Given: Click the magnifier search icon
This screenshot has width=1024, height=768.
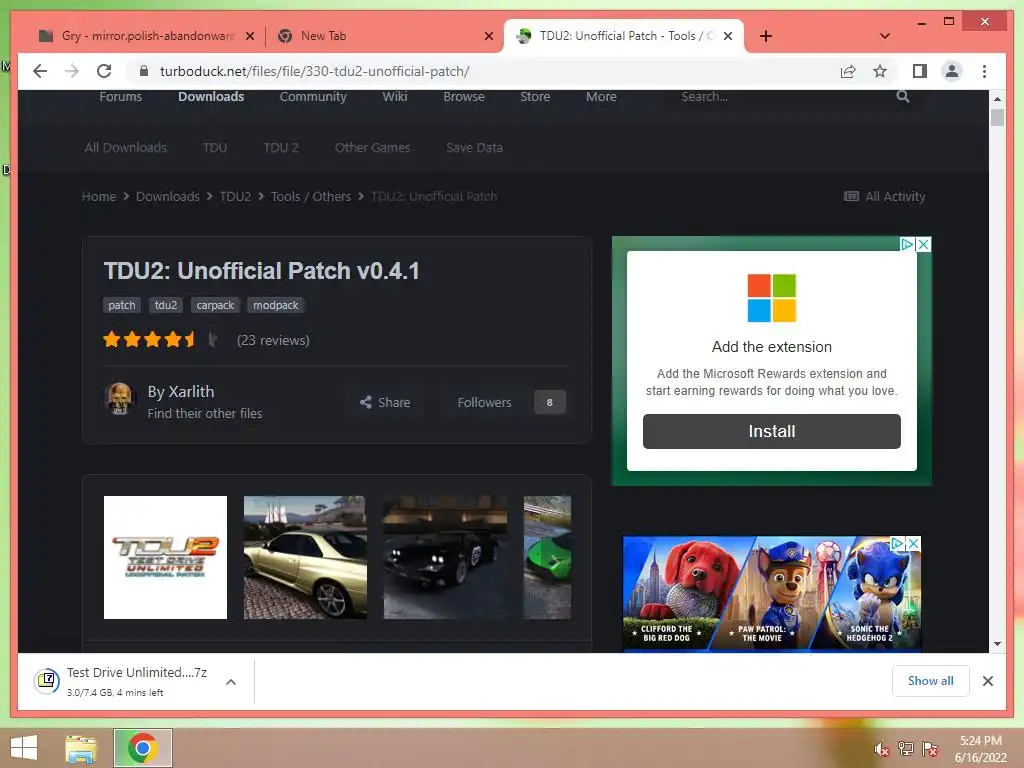Looking at the screenshot, I should (903, 97).
